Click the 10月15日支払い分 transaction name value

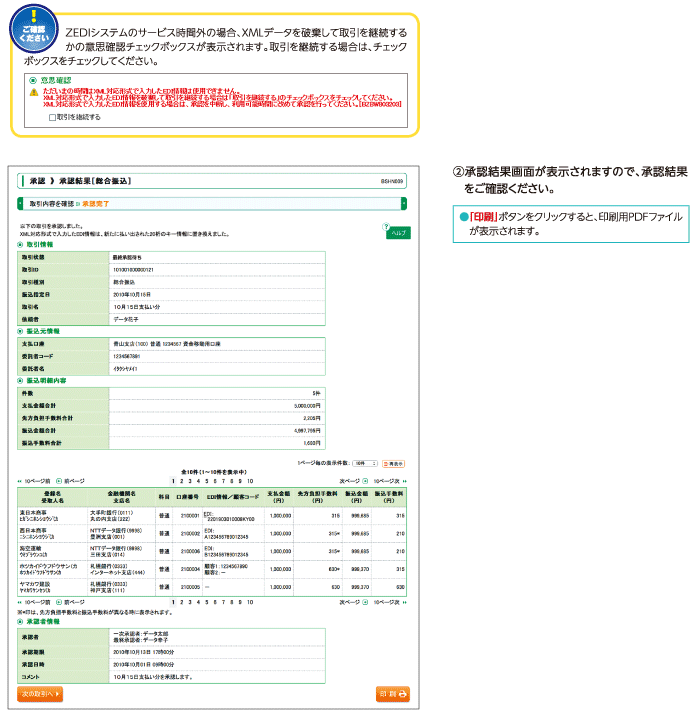[136, 307]
